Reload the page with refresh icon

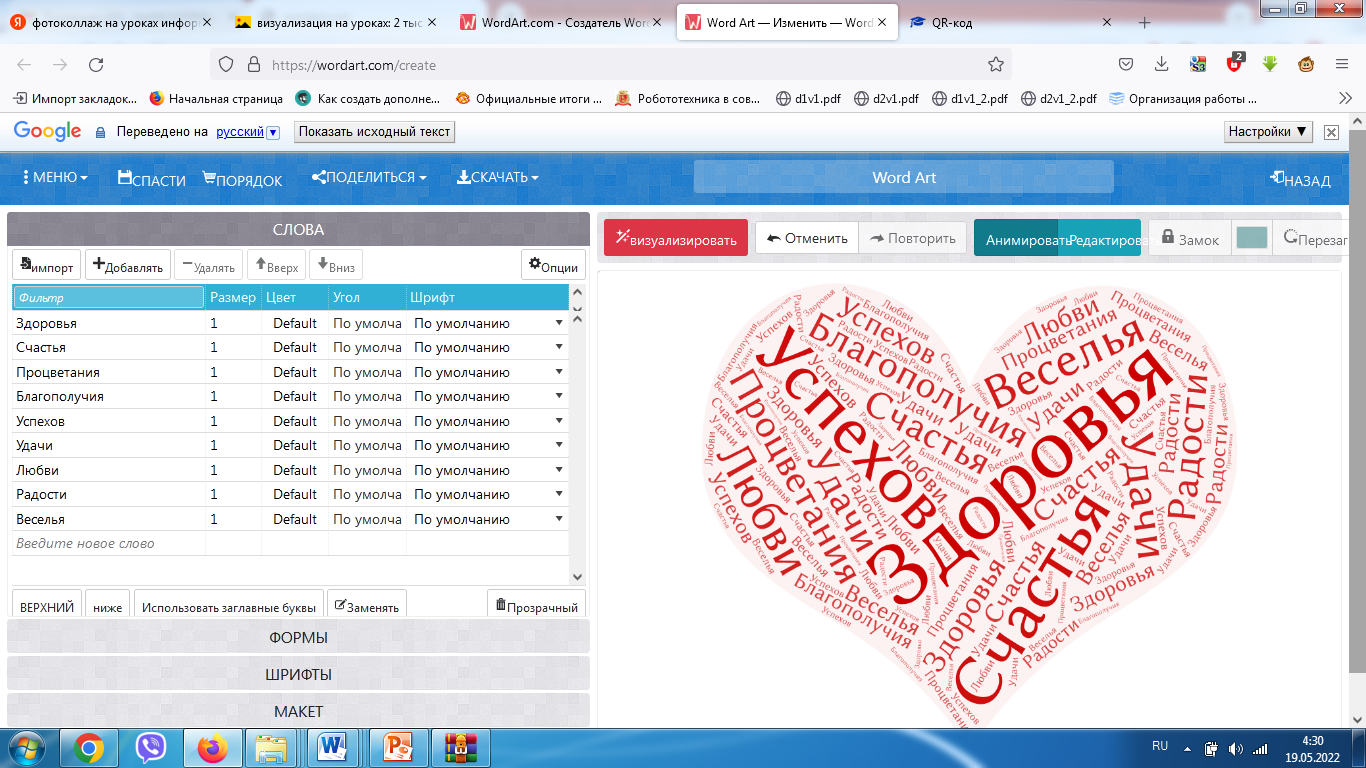(x=96, y=64)
